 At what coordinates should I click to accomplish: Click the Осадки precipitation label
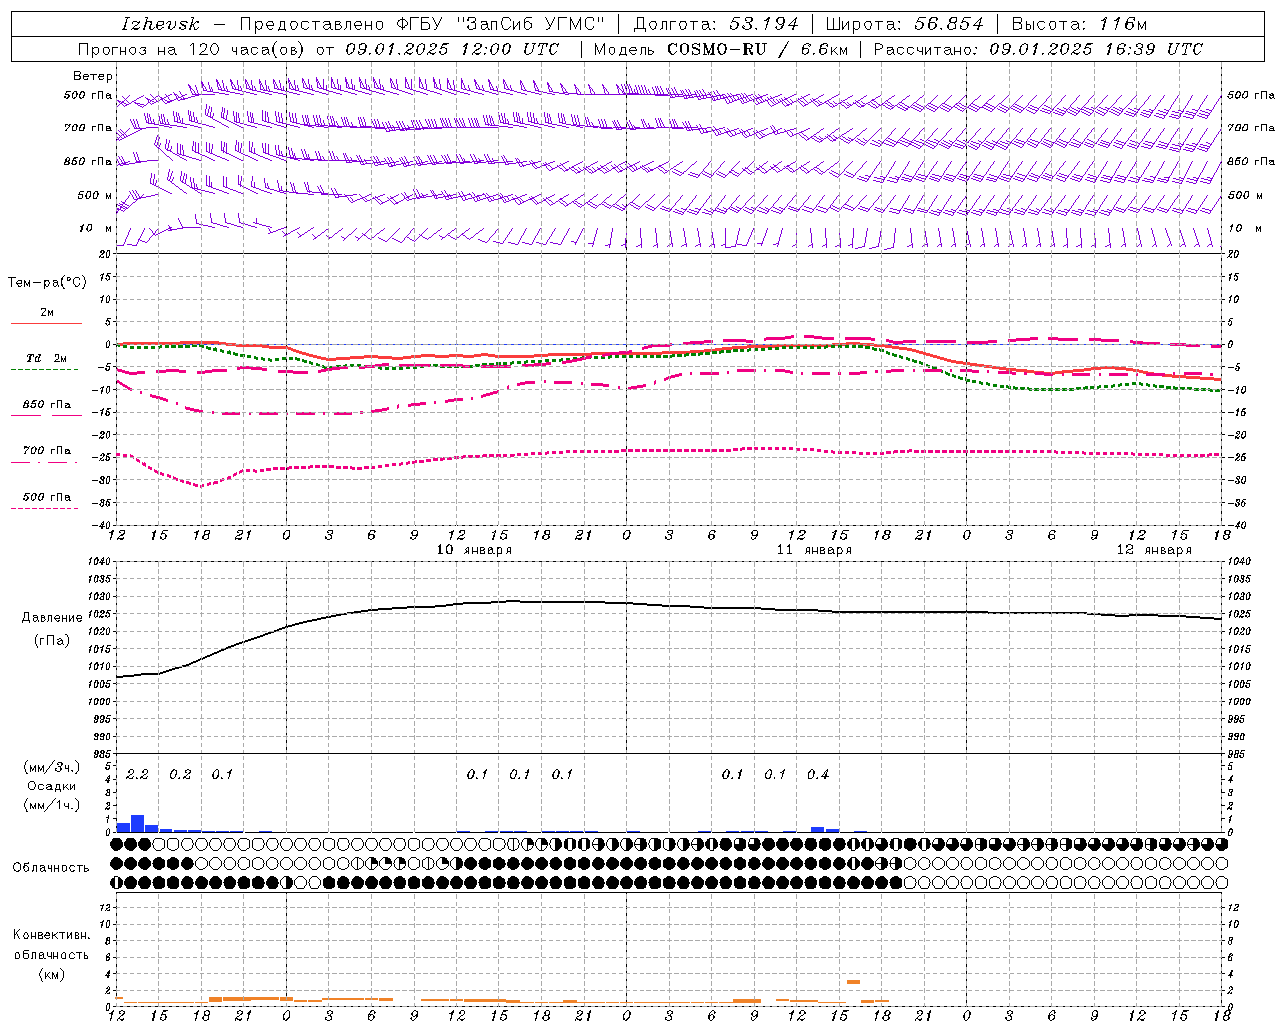click(x=52, y=786)
